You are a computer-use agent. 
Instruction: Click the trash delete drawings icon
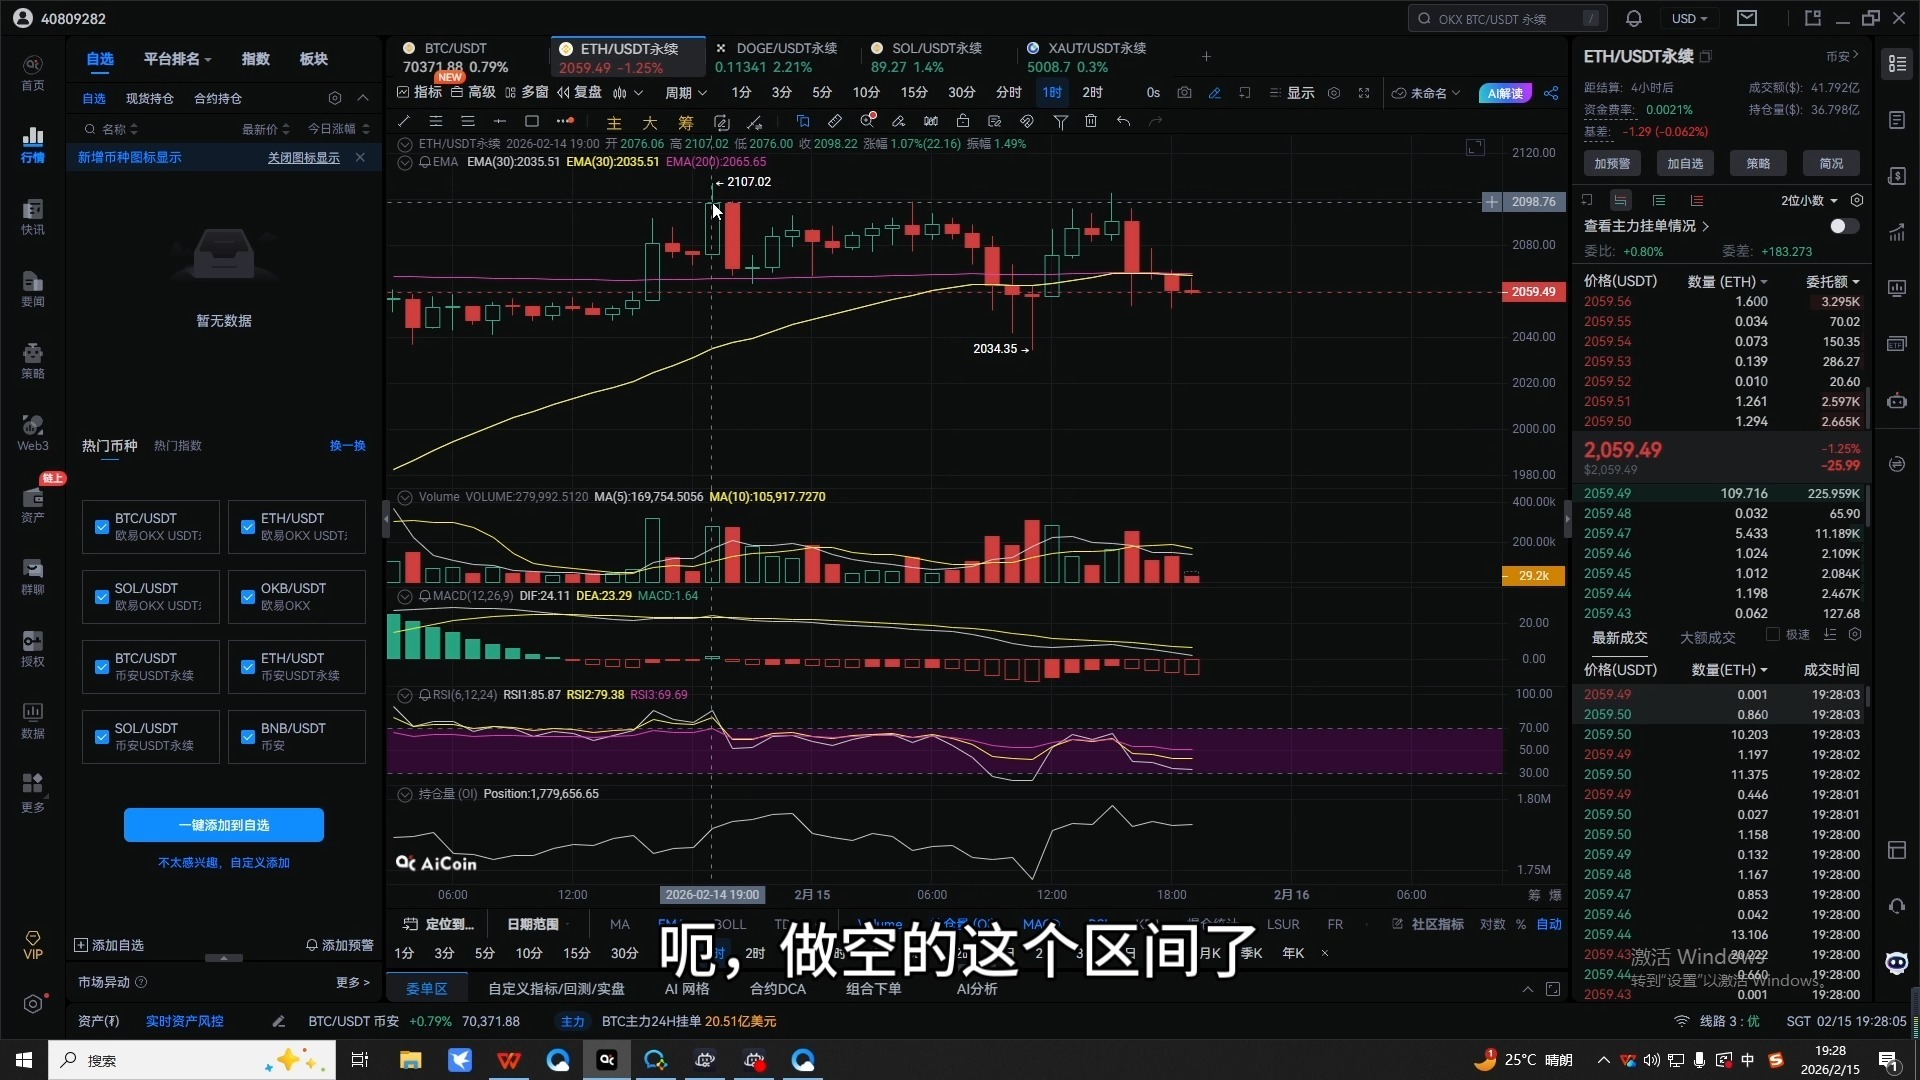[x=1091, y=121]
